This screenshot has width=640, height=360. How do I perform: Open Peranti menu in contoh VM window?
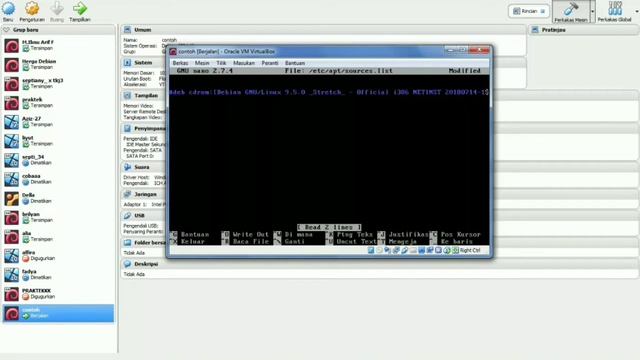tap(270, 63)
